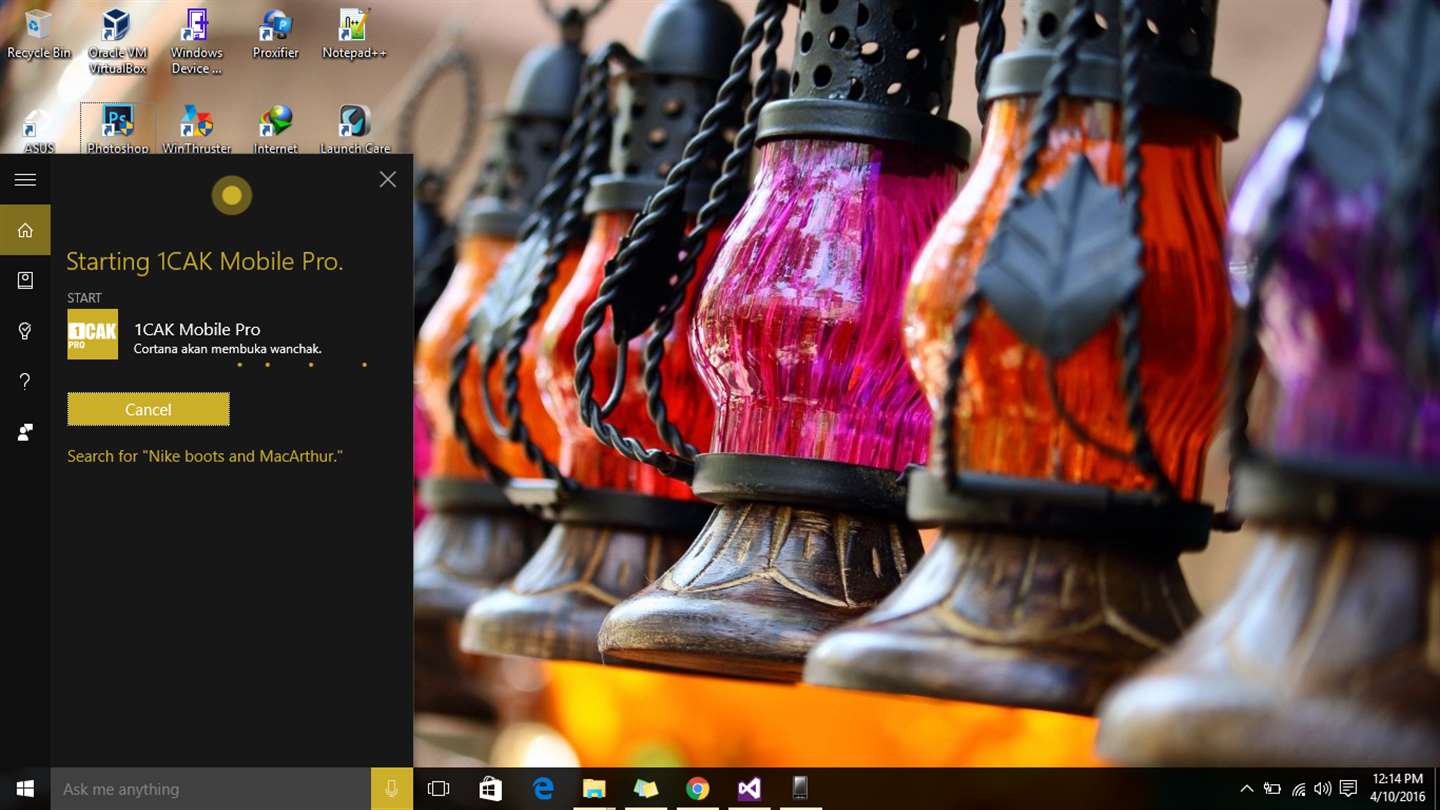This screenshot has height=810, width=1440.
Task: Open the Windows Store from taskbar
Action: [490, 789]
